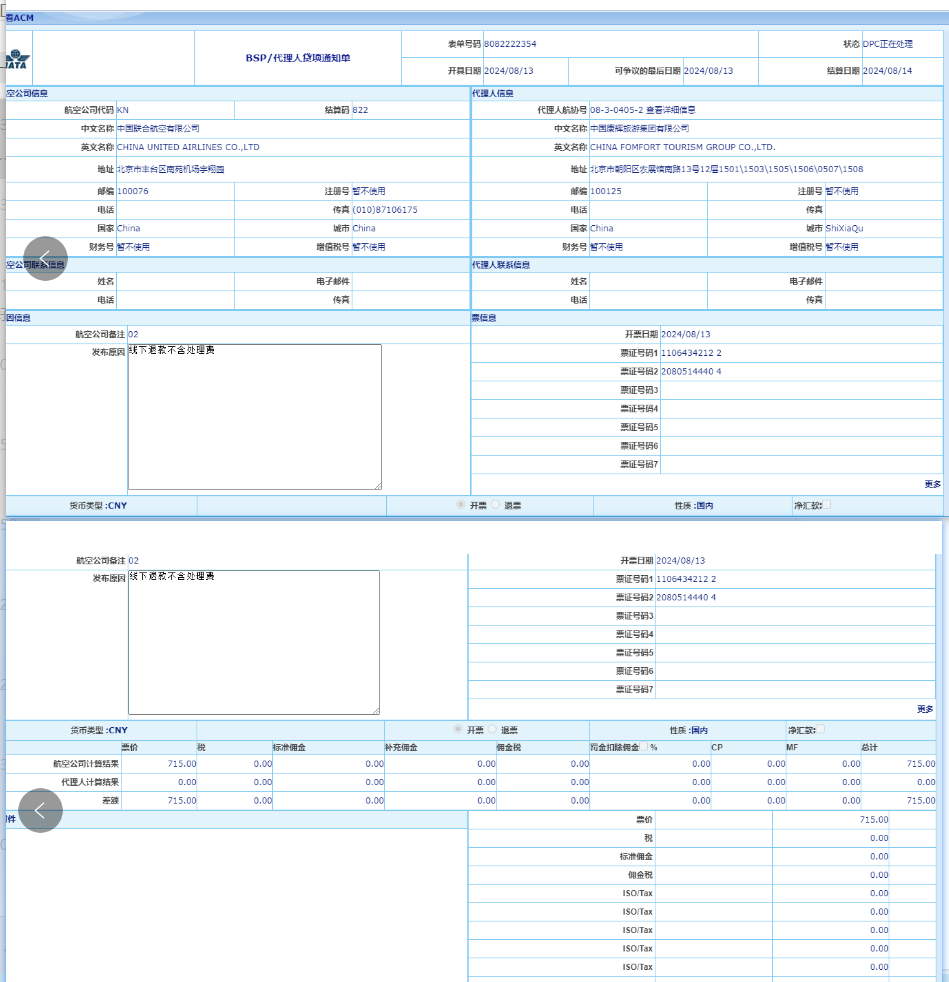Click the IATA logo in the header

point(17,60)
